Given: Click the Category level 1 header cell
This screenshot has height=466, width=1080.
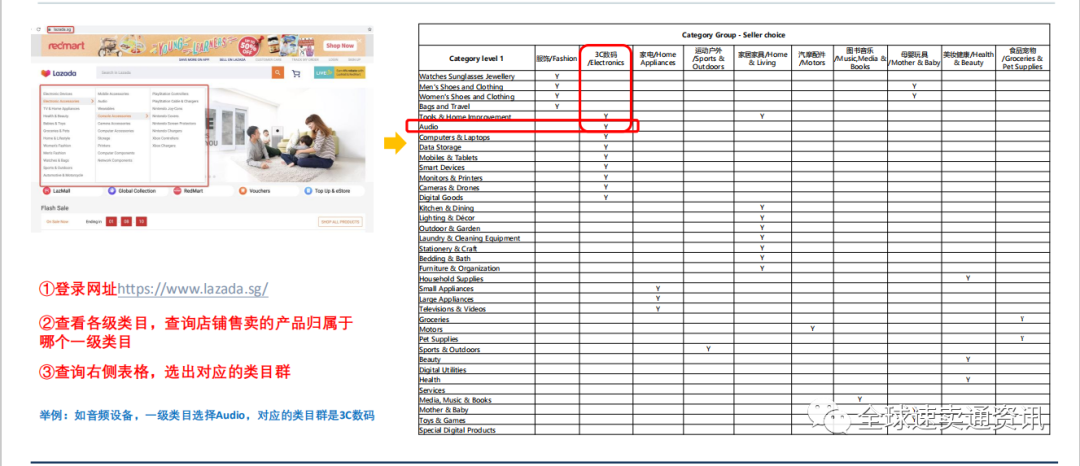Looking at the screenshot, I should [x=477, y=59].
